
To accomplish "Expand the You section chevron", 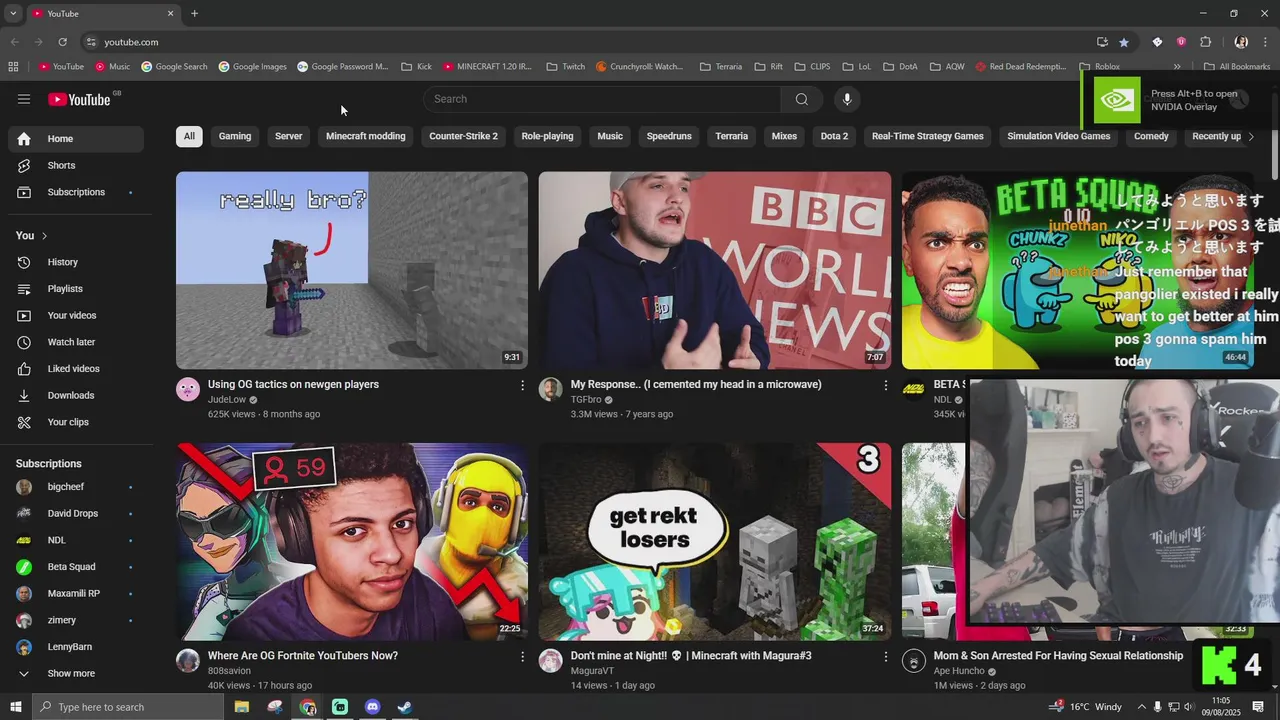I will pos(44,236).
